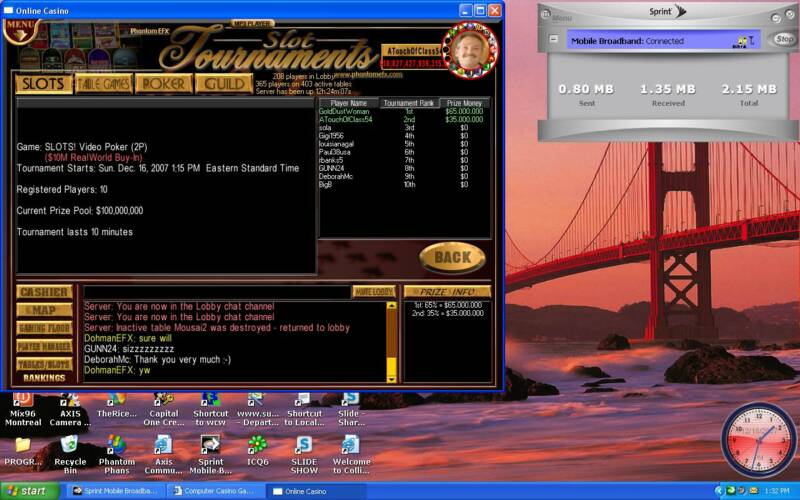Click the chat scrollbar down arrow
This screenshot has height=500, width=800.
coord(391,379)
